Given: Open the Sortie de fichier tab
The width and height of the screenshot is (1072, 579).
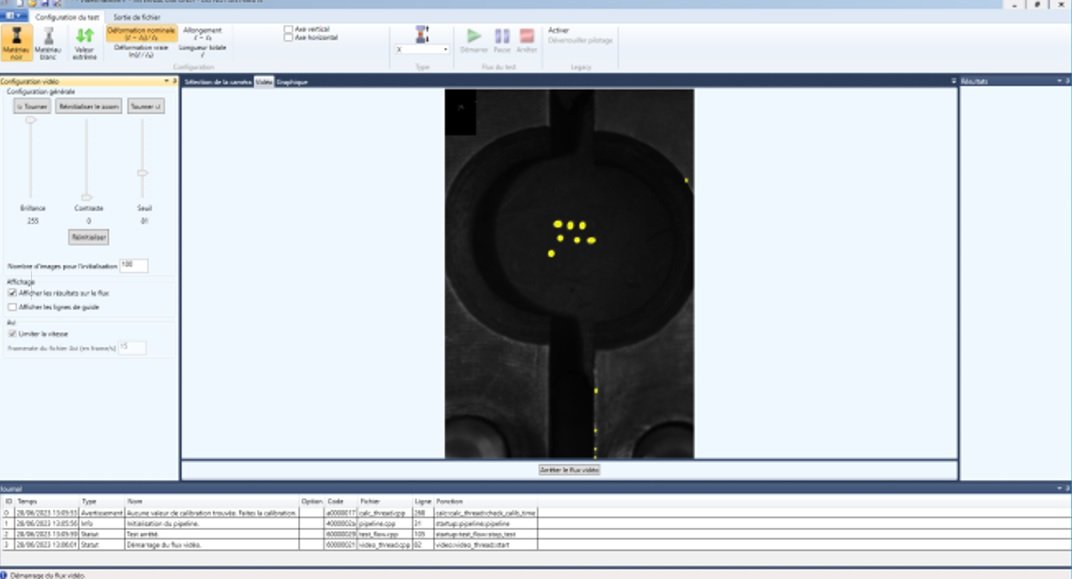Looking at the screenshot, I should [x=137, y=17].
